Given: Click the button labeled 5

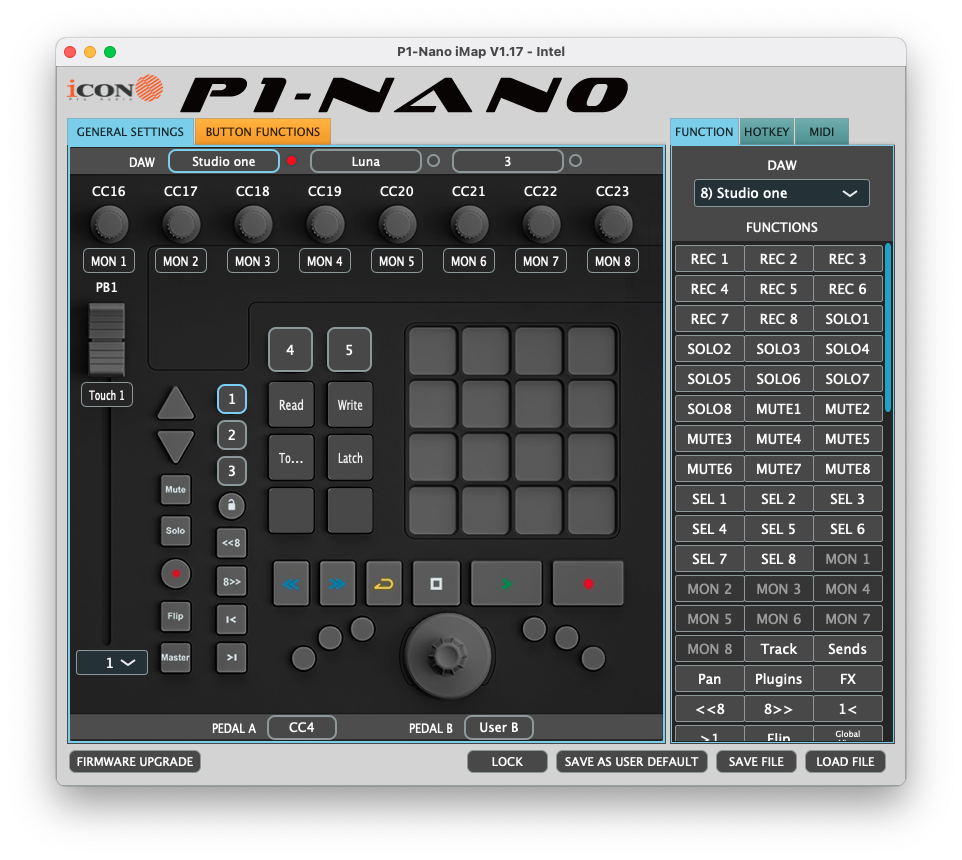Looking at the screenshot, I should [x=349, y=350].
